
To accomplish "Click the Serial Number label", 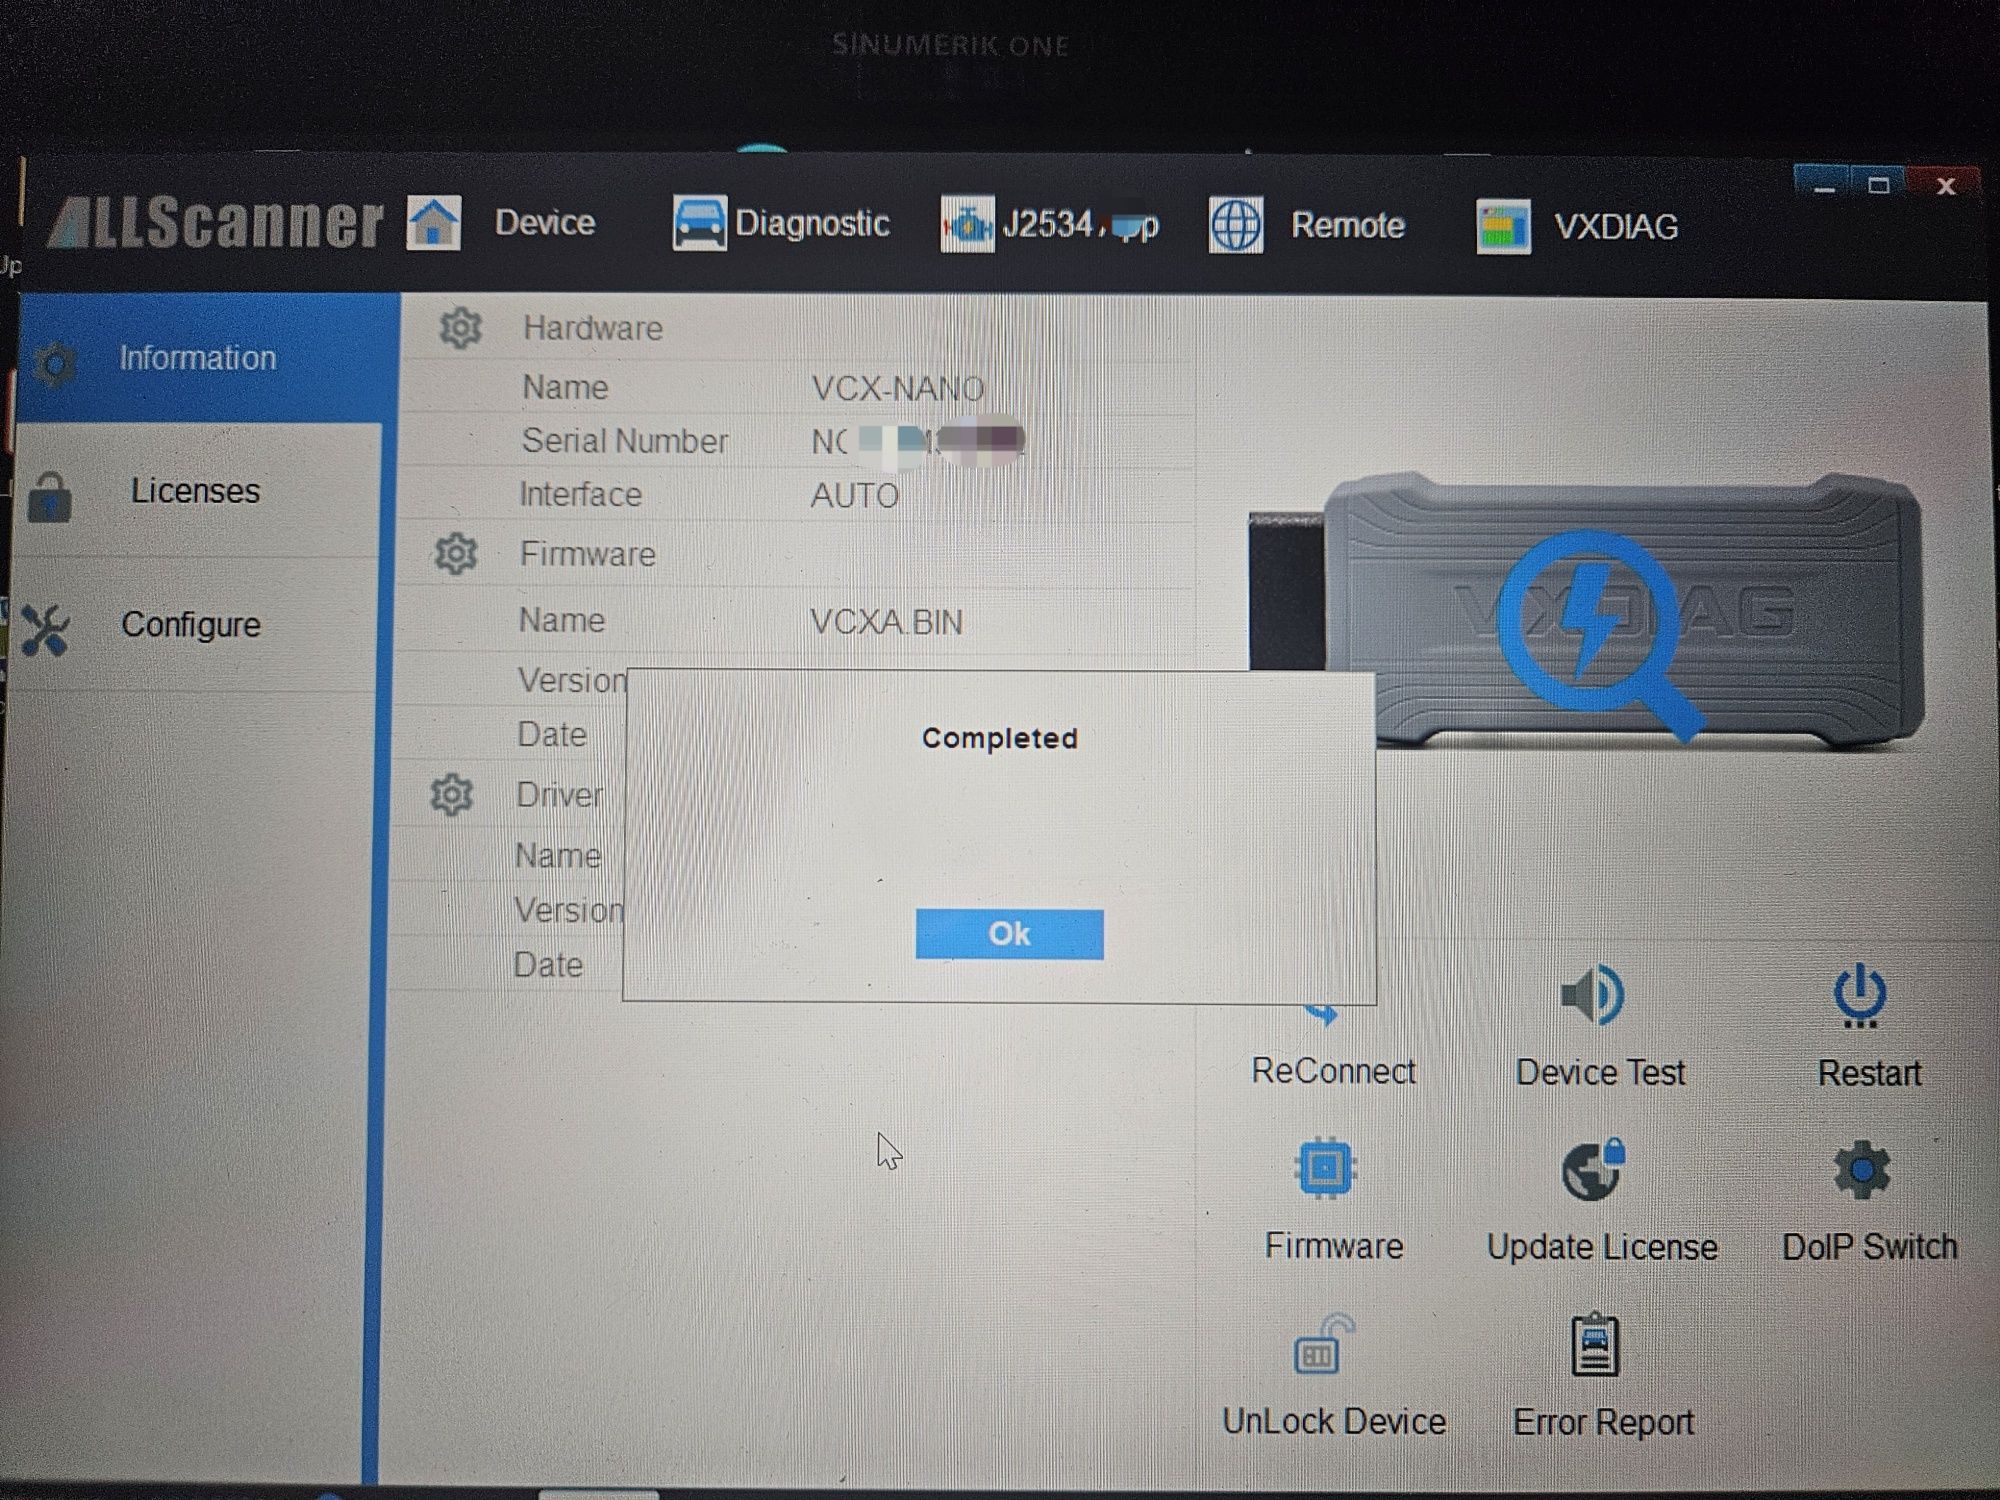I will 625,441.
